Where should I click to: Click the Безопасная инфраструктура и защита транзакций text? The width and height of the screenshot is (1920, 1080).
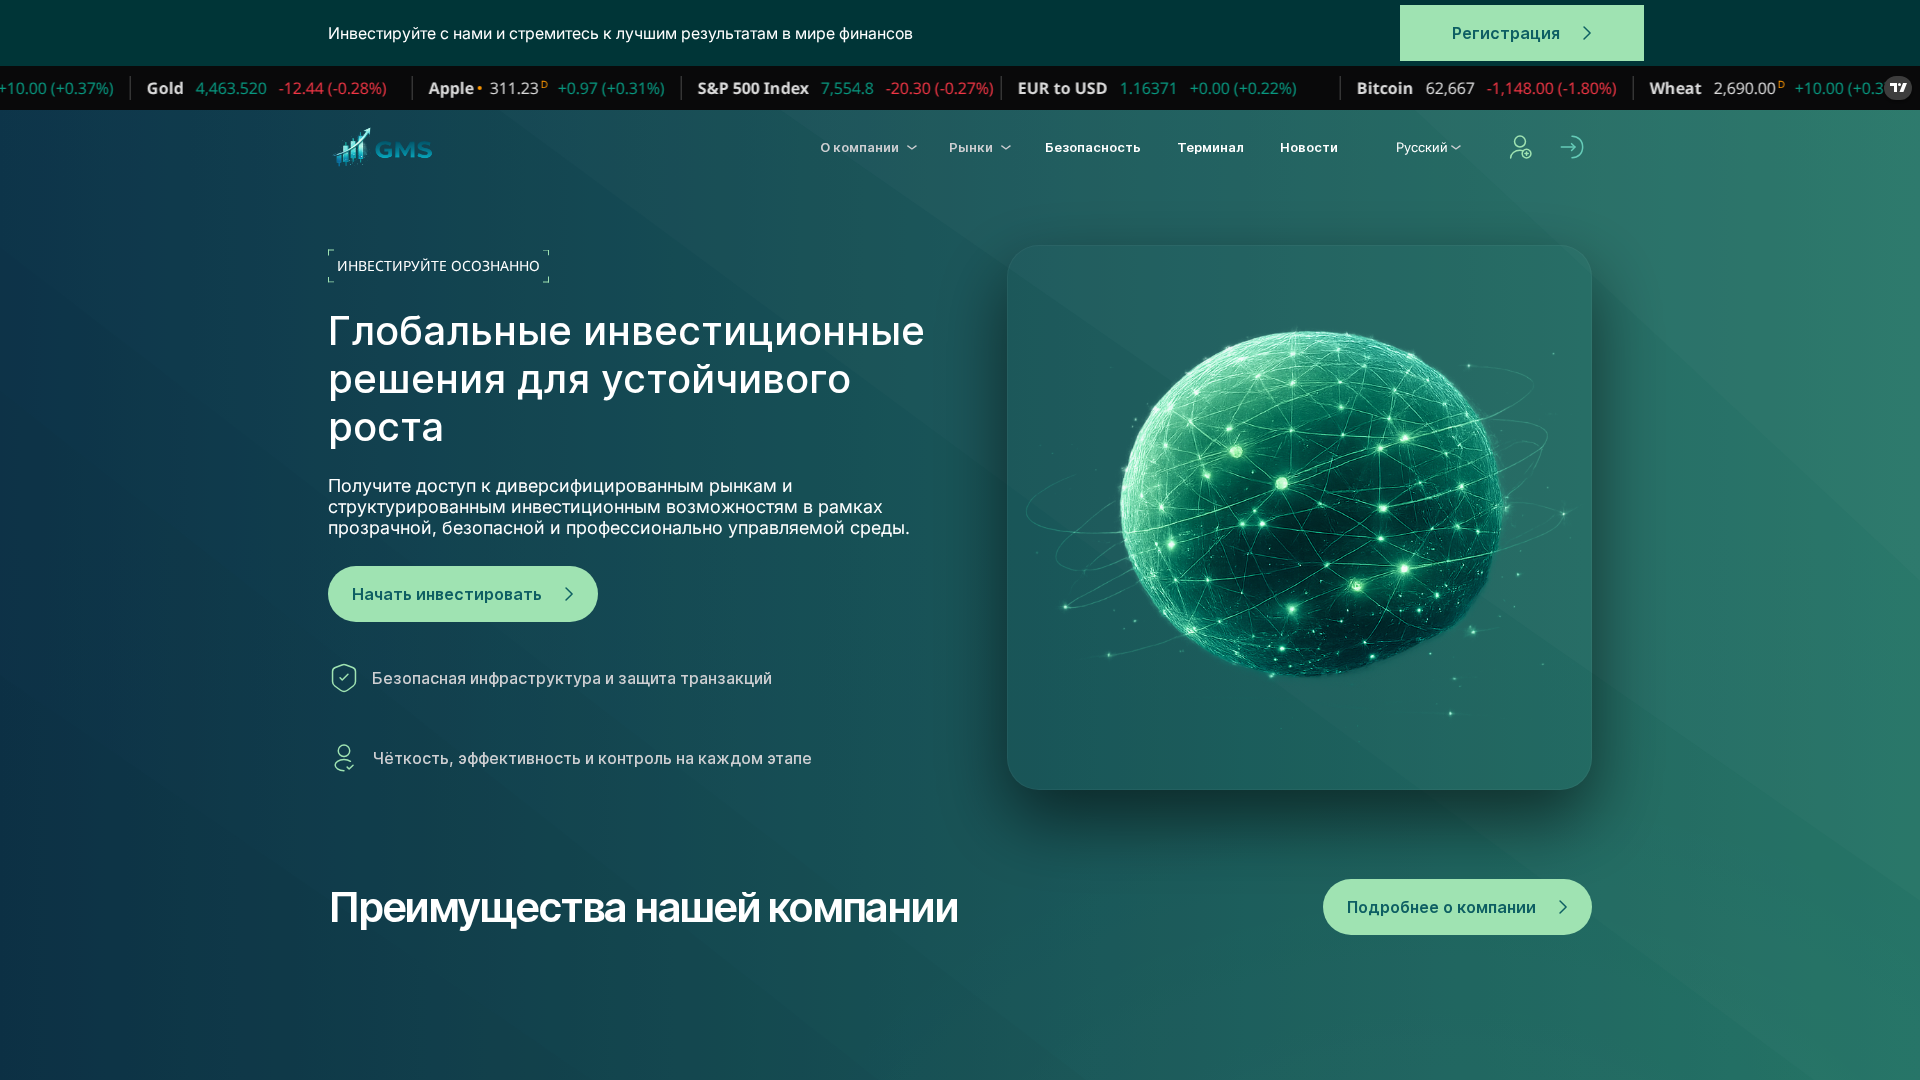[572, 678]
